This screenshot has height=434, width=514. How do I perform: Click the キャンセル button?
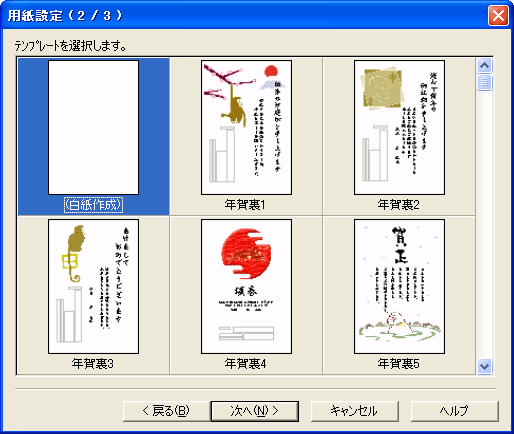coord(354,411)
